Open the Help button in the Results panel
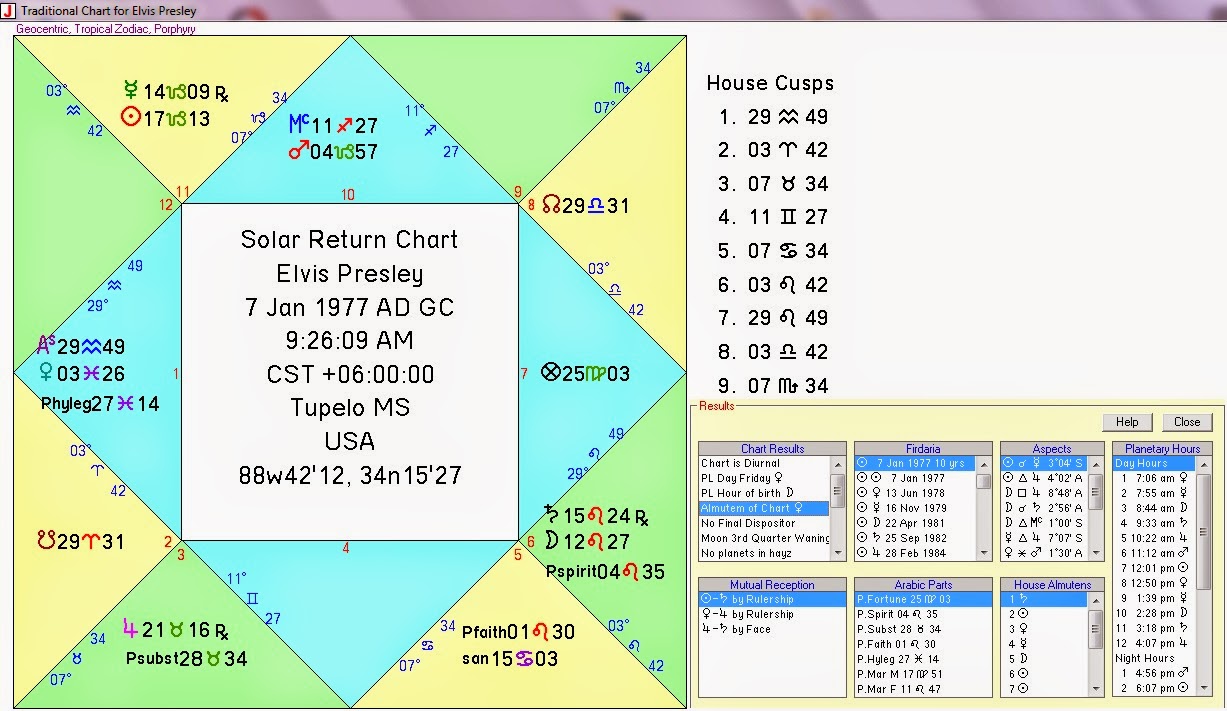The width and height of the screenshot is (1227, 711). coord(1127,422)
